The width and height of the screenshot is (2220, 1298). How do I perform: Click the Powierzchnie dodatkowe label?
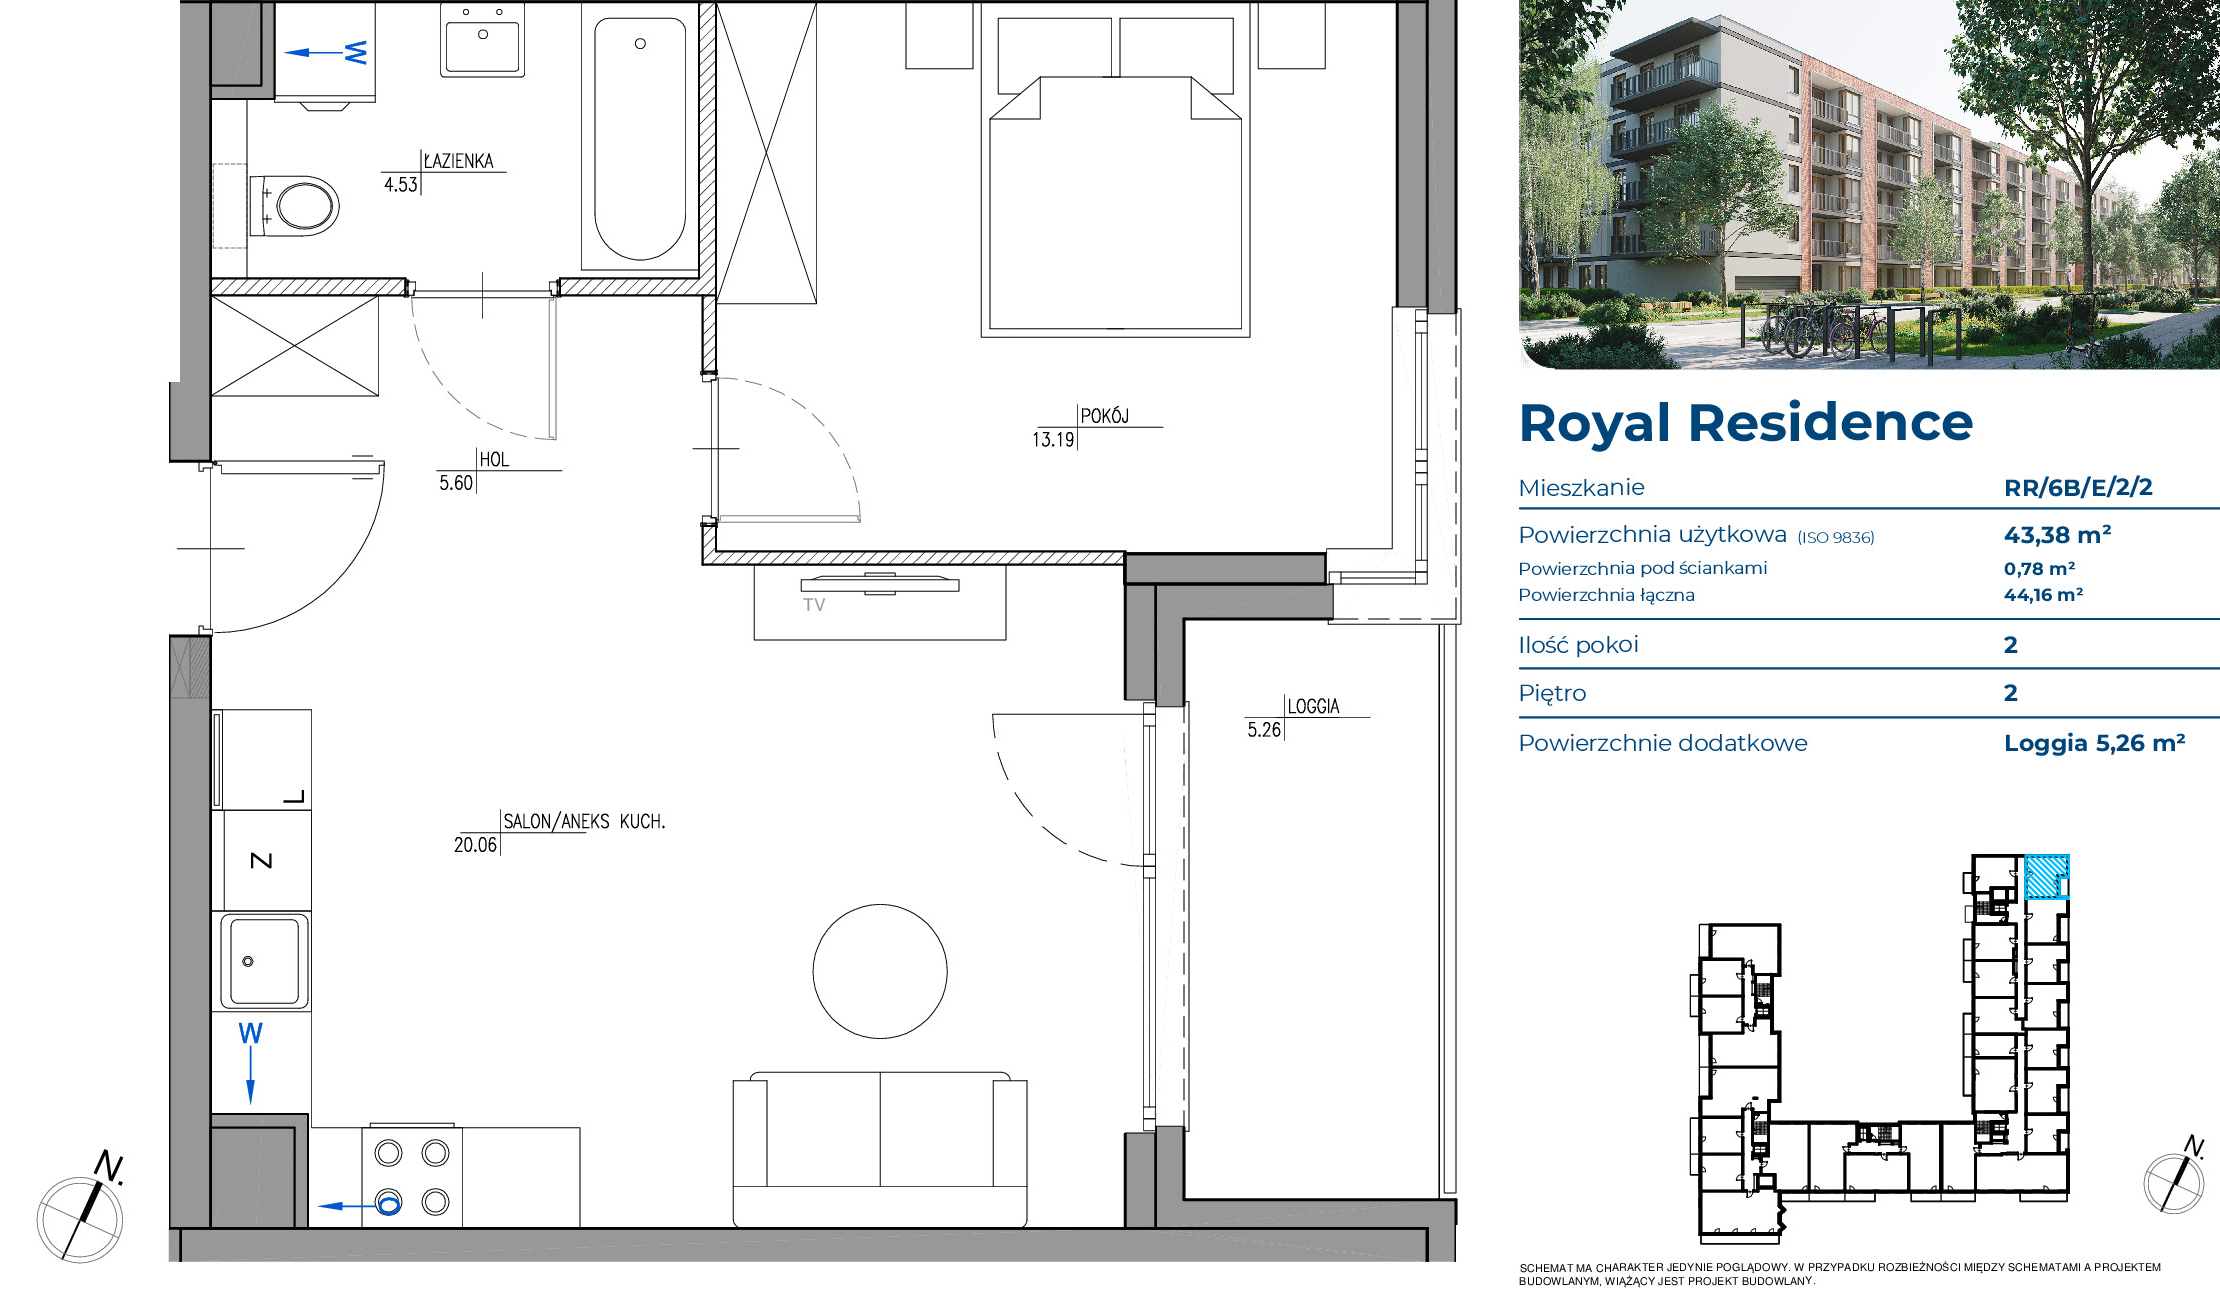click(x=1663, y=743)
